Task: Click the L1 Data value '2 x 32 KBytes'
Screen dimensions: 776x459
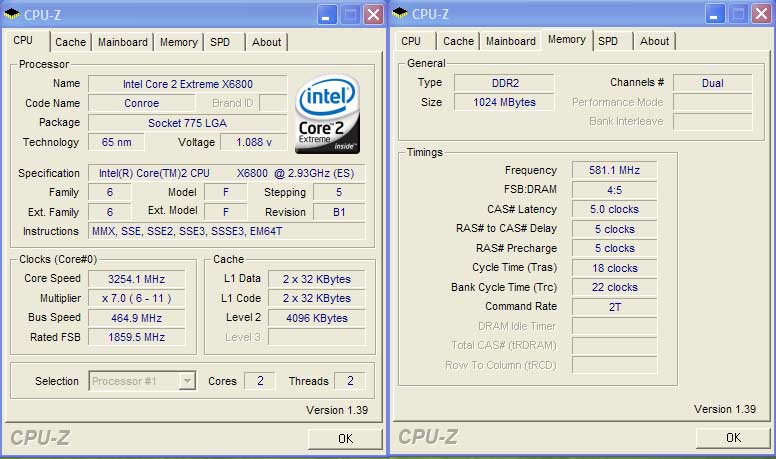Action: point(317,279)
